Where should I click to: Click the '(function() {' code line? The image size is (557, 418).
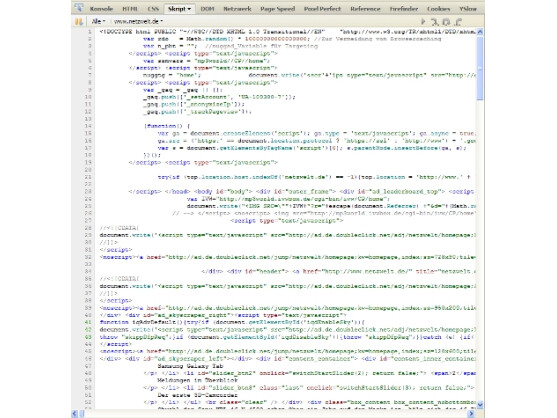(167, 126)
